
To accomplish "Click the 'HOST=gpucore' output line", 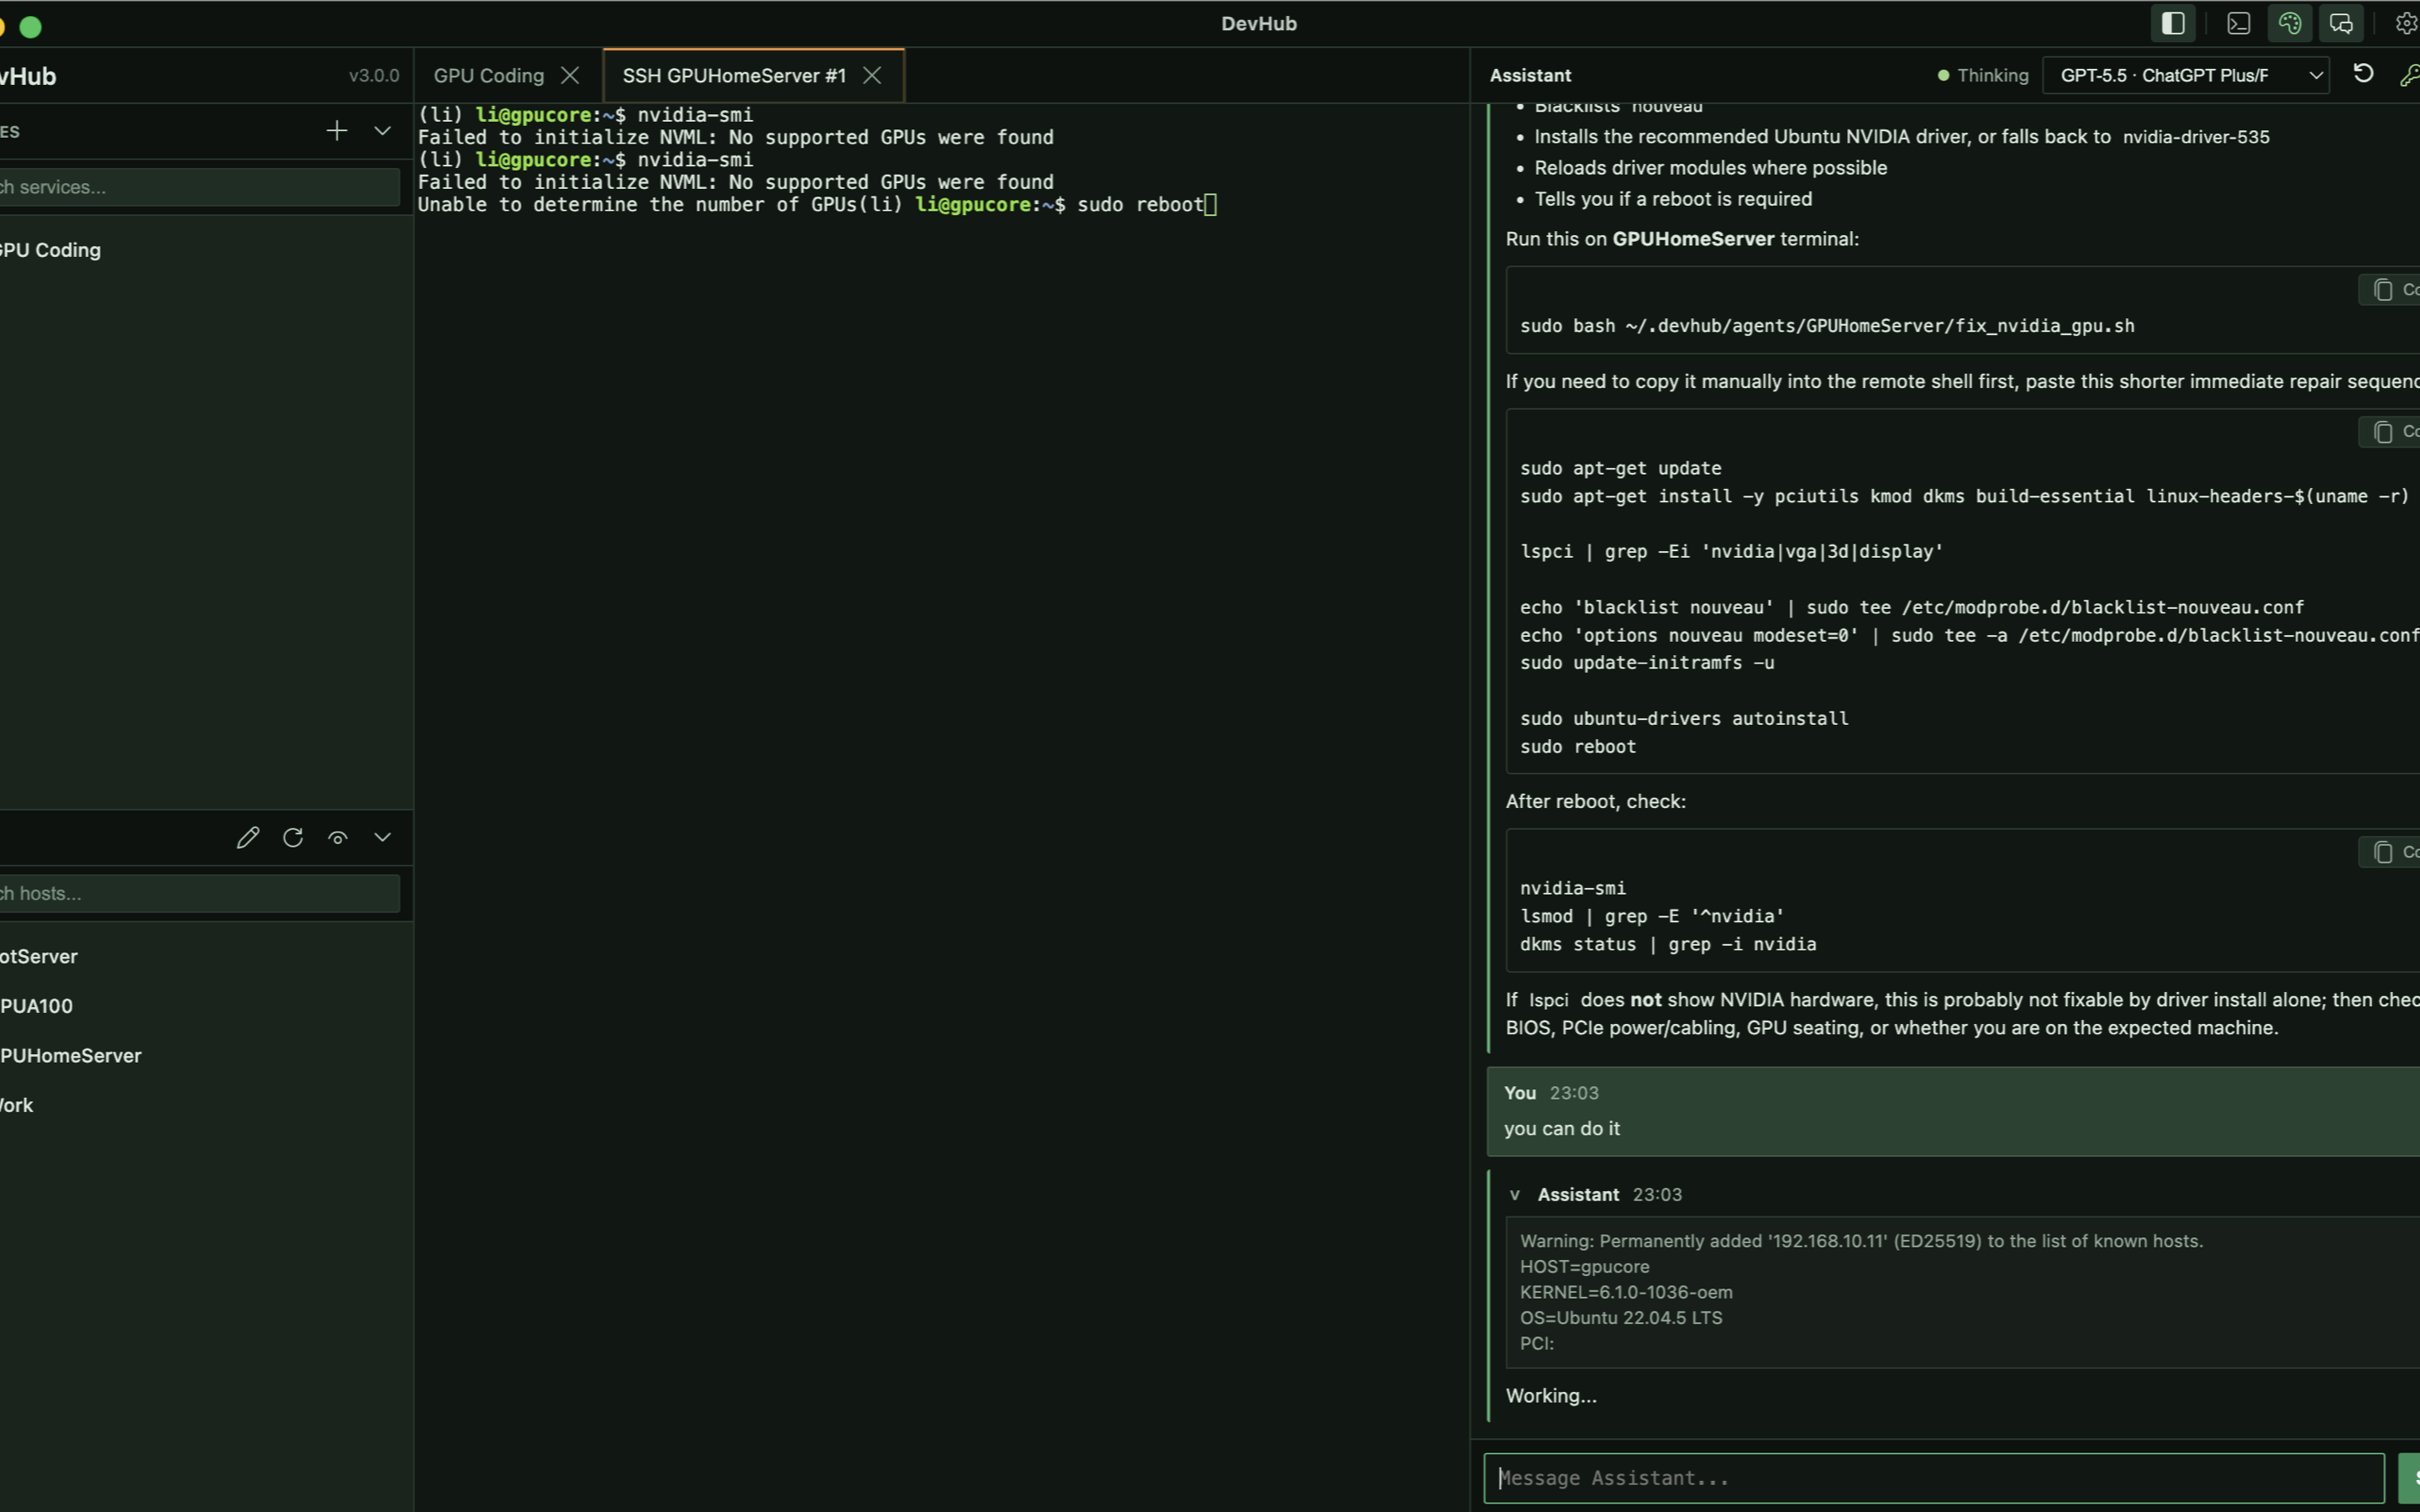I will pos(1584,1267).
